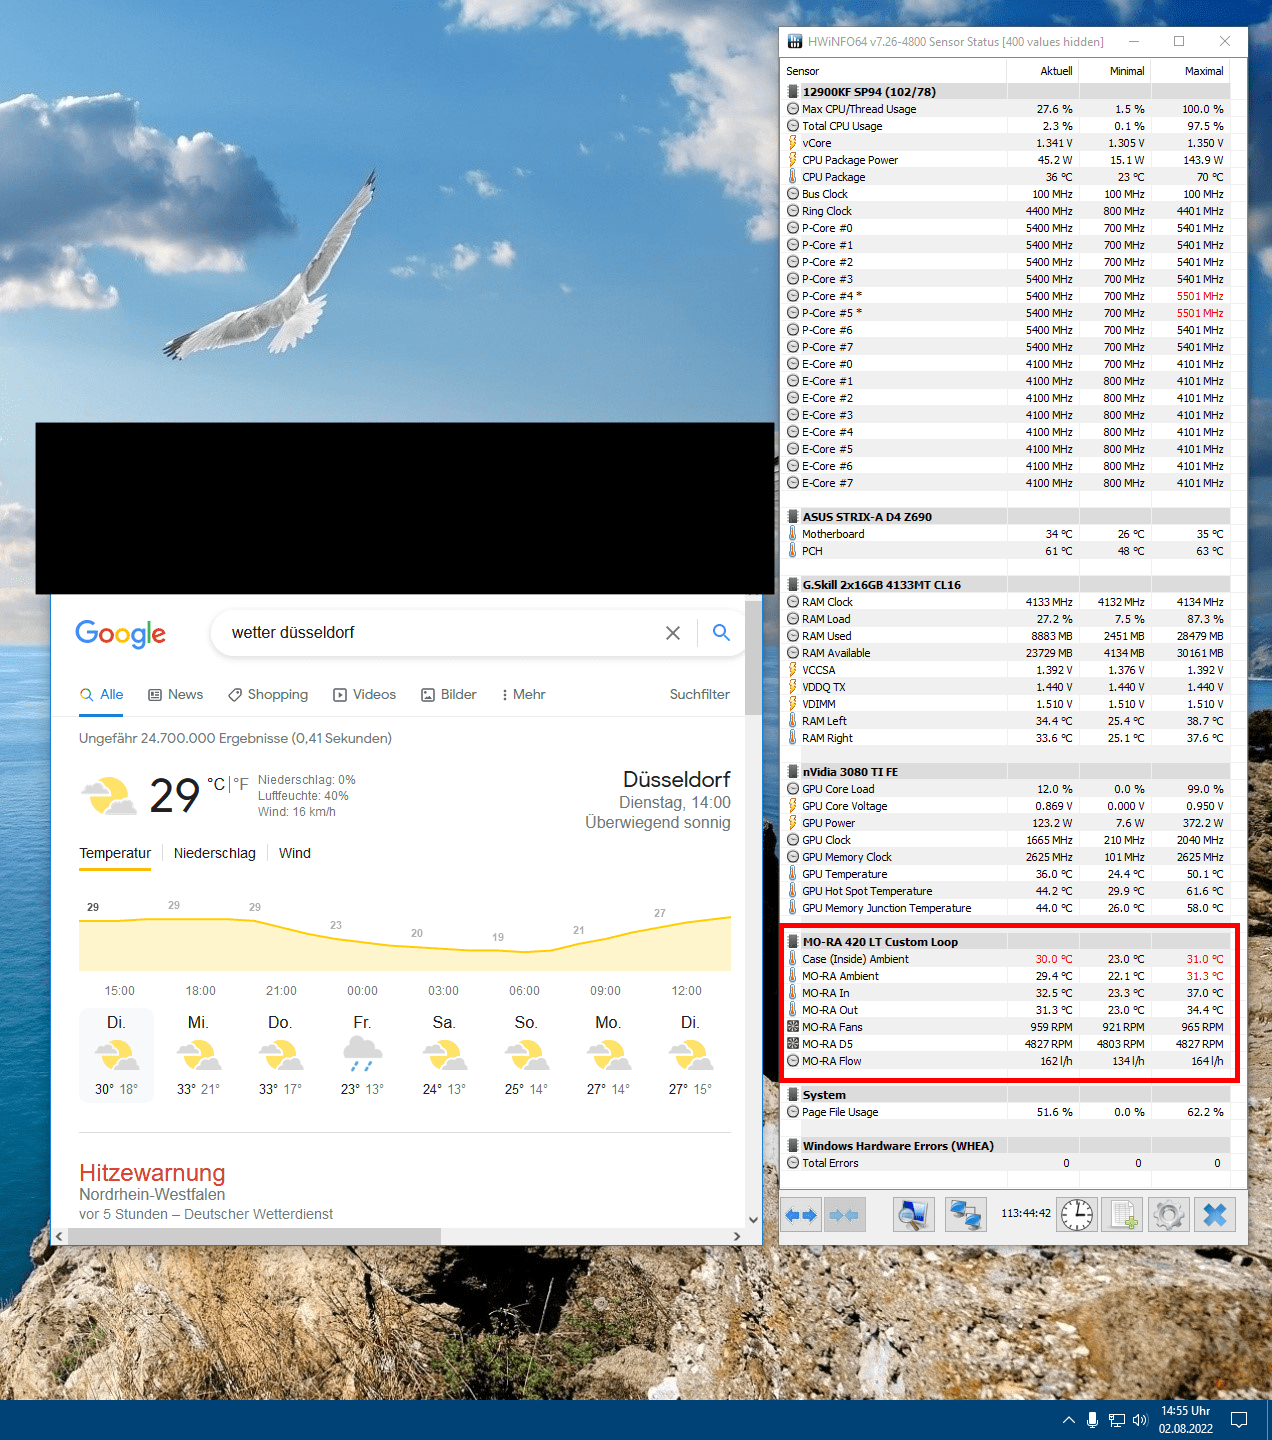This screenshot has height=1440, width=1272.
Task: Clear the Google search box X
Action: [x=673, y=633]
